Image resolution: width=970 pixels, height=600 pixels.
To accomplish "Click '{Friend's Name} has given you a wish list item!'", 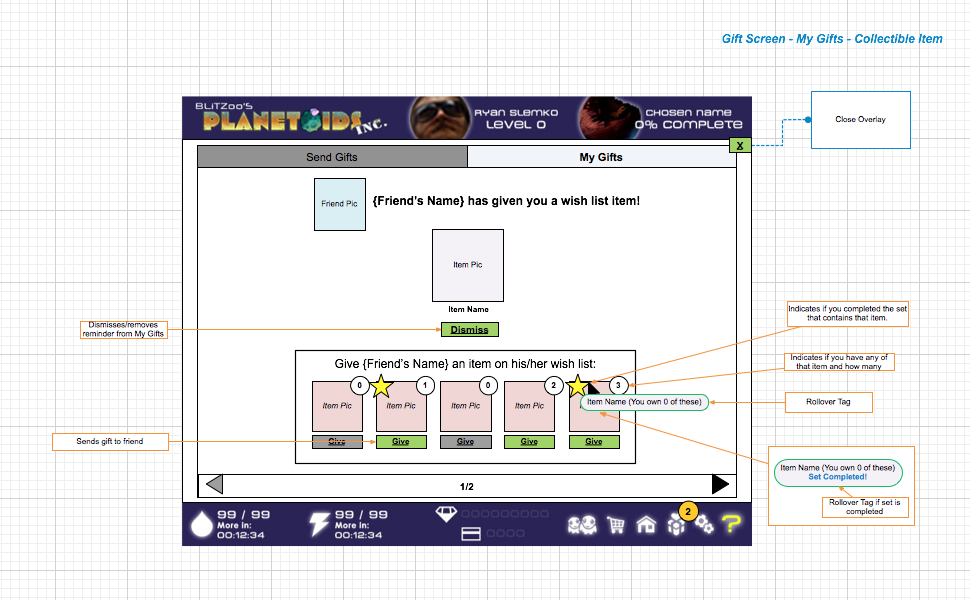I will coord(506,201).
